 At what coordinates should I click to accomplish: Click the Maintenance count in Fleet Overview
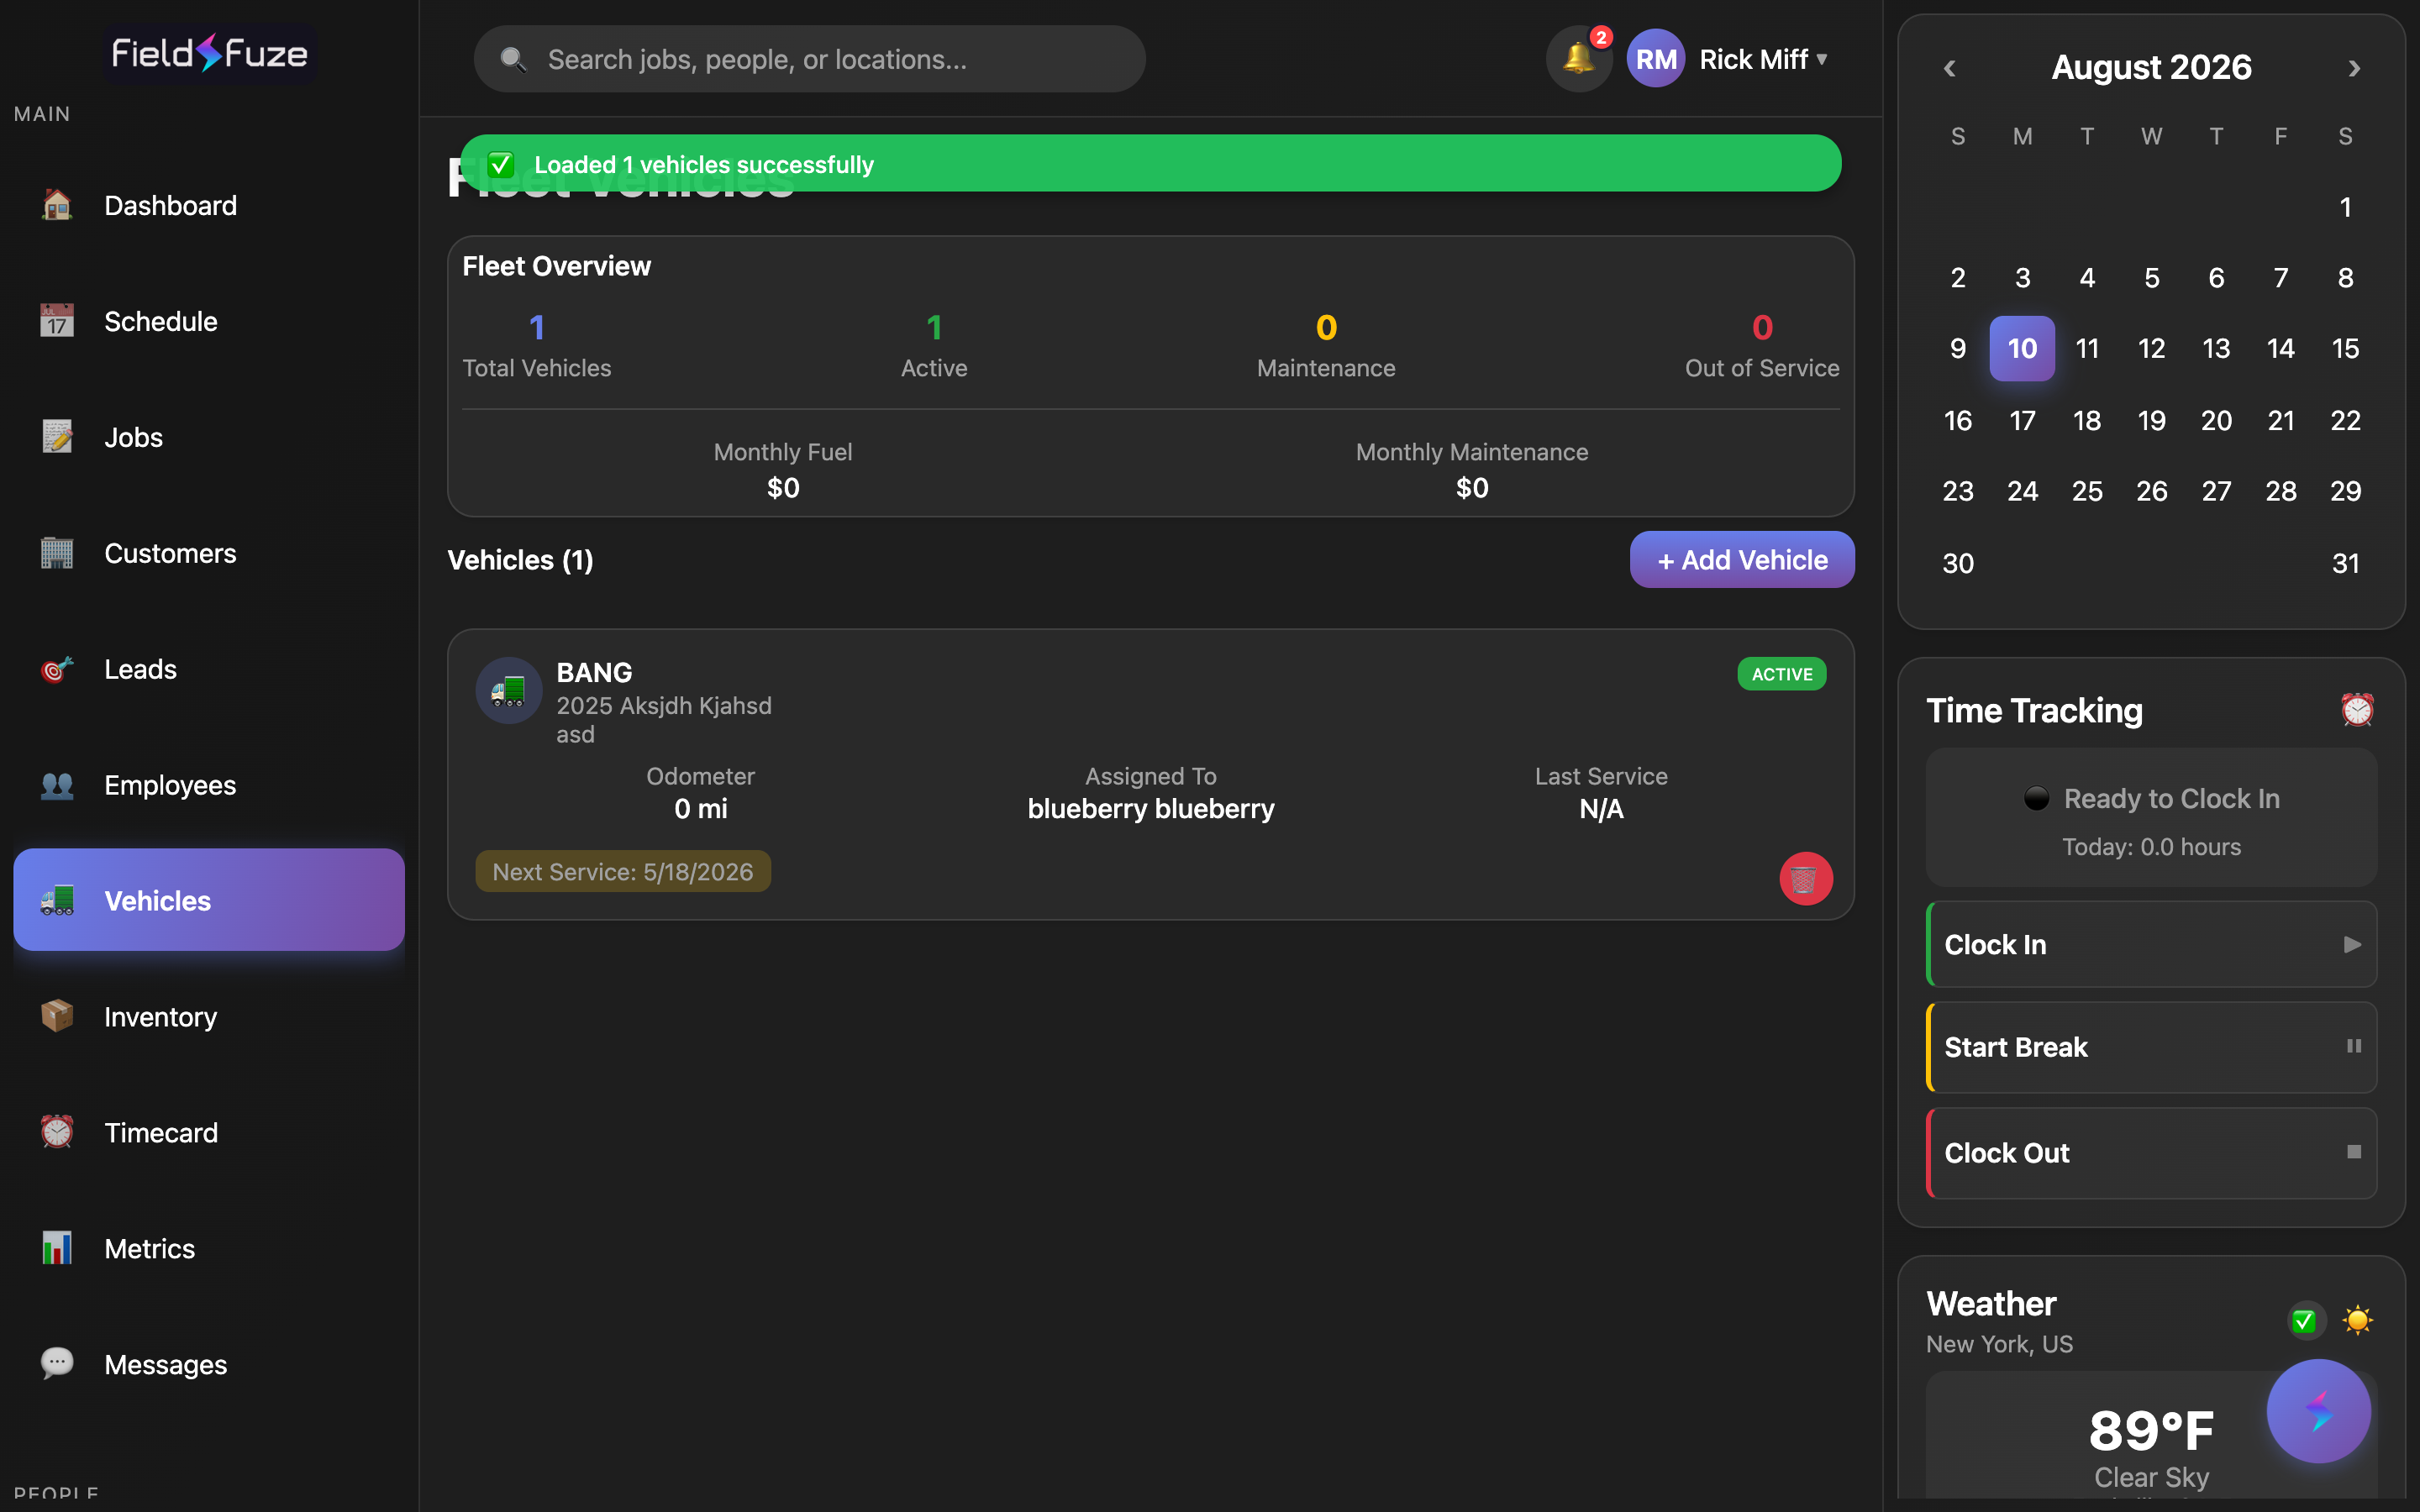point(1326,327)
